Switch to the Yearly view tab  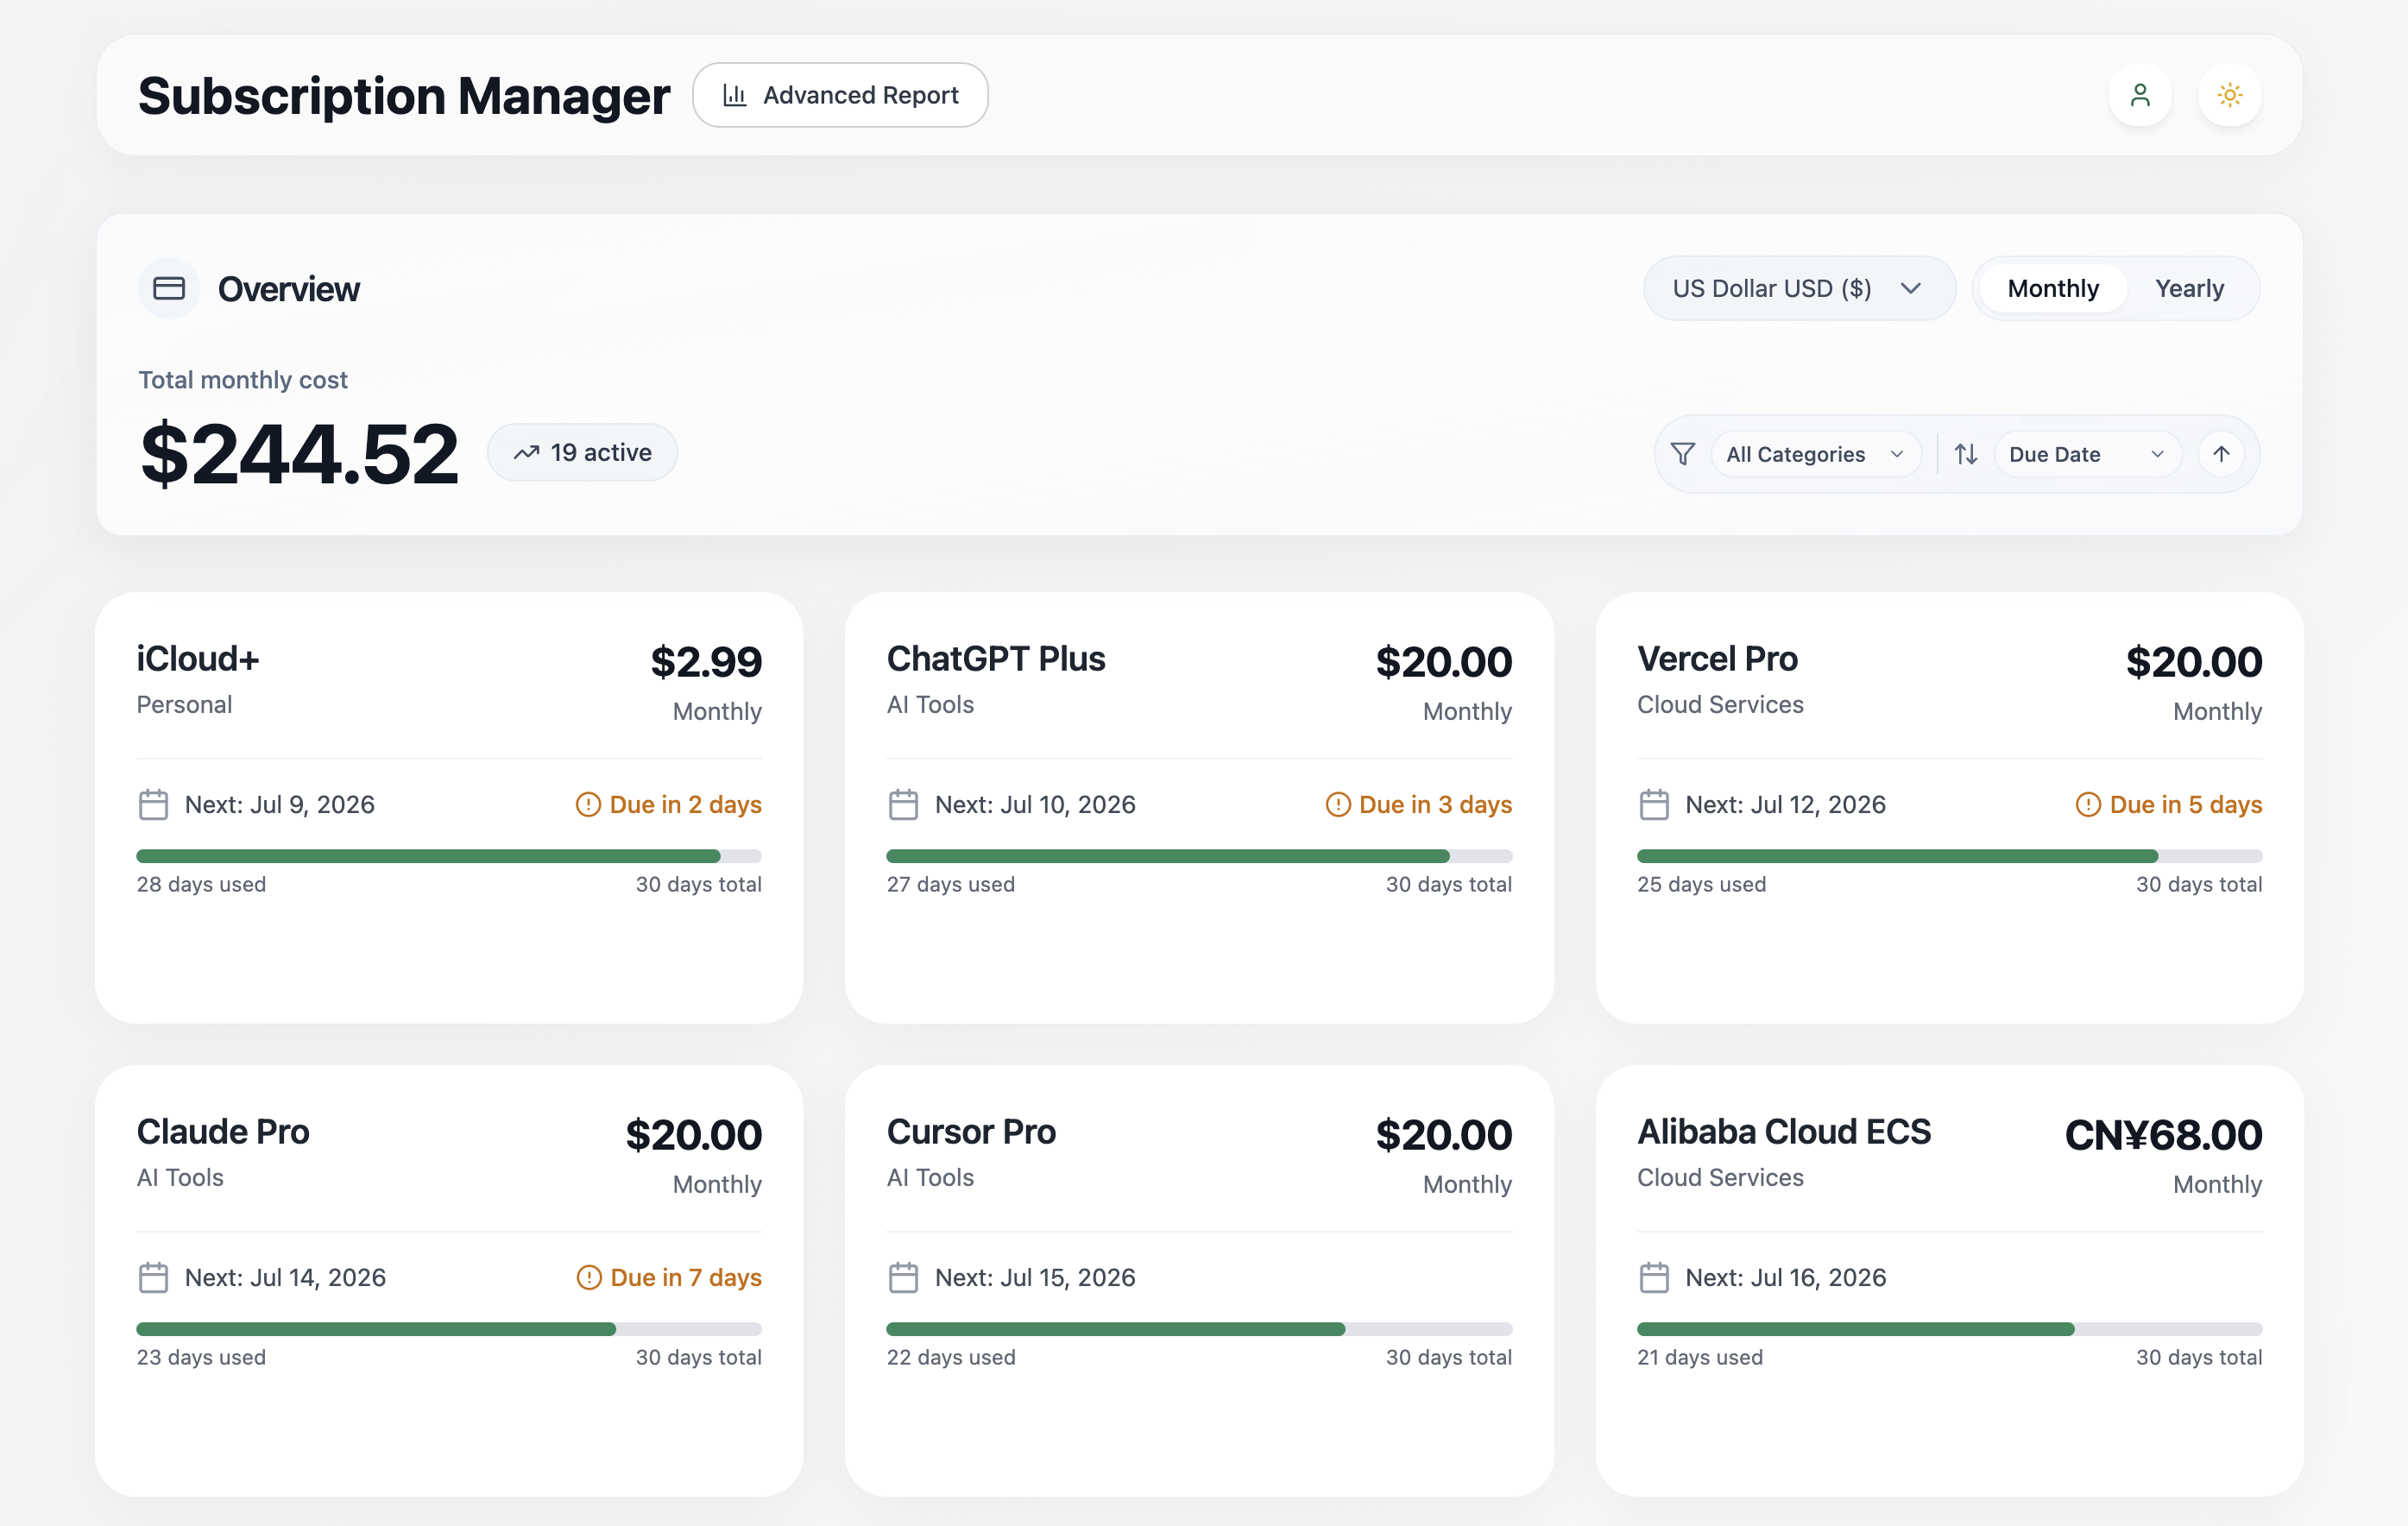pos(2189,289)
